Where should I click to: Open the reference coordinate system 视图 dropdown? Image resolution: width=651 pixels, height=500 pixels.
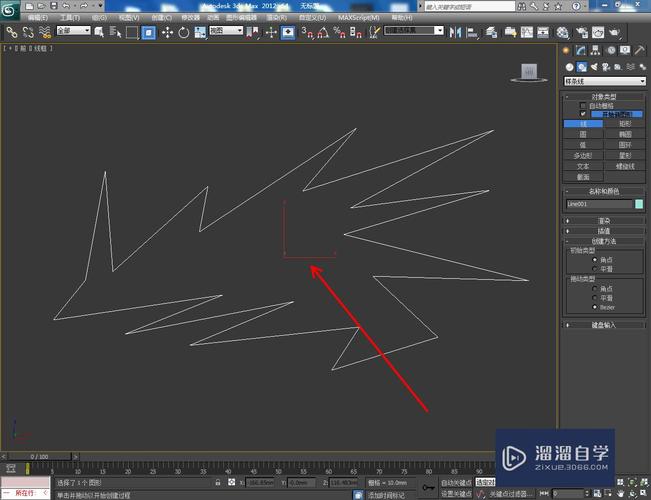(226, 30)
